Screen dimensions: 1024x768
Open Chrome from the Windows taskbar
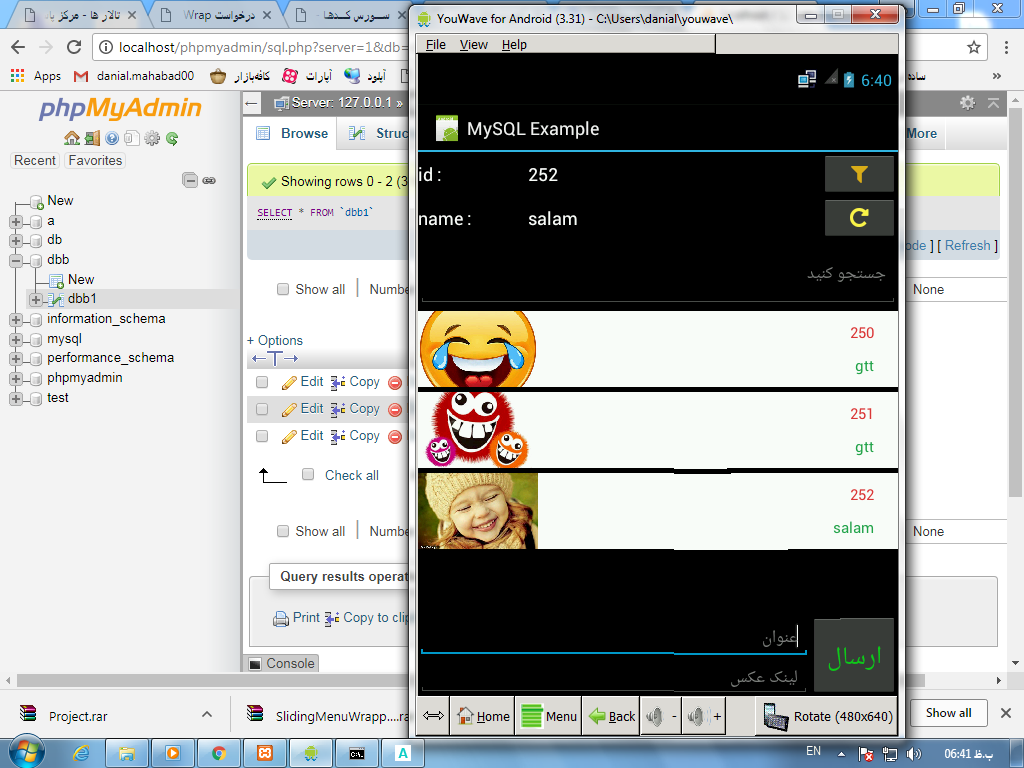[219, 752]
